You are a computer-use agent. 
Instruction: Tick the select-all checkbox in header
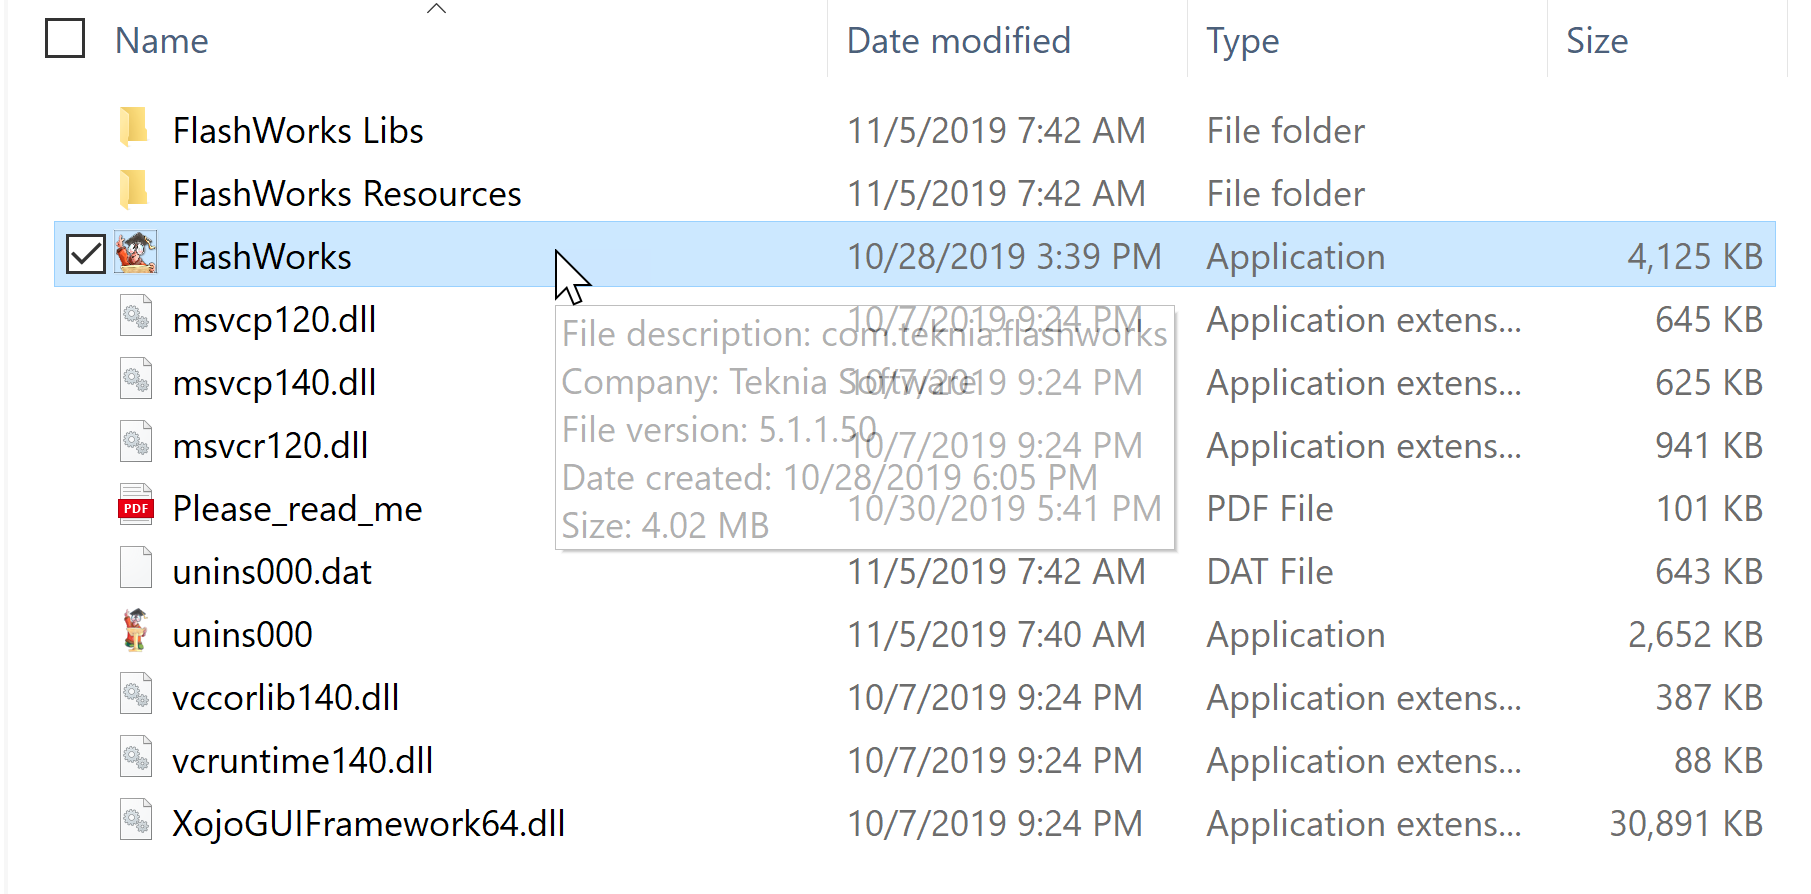(65, 39)
